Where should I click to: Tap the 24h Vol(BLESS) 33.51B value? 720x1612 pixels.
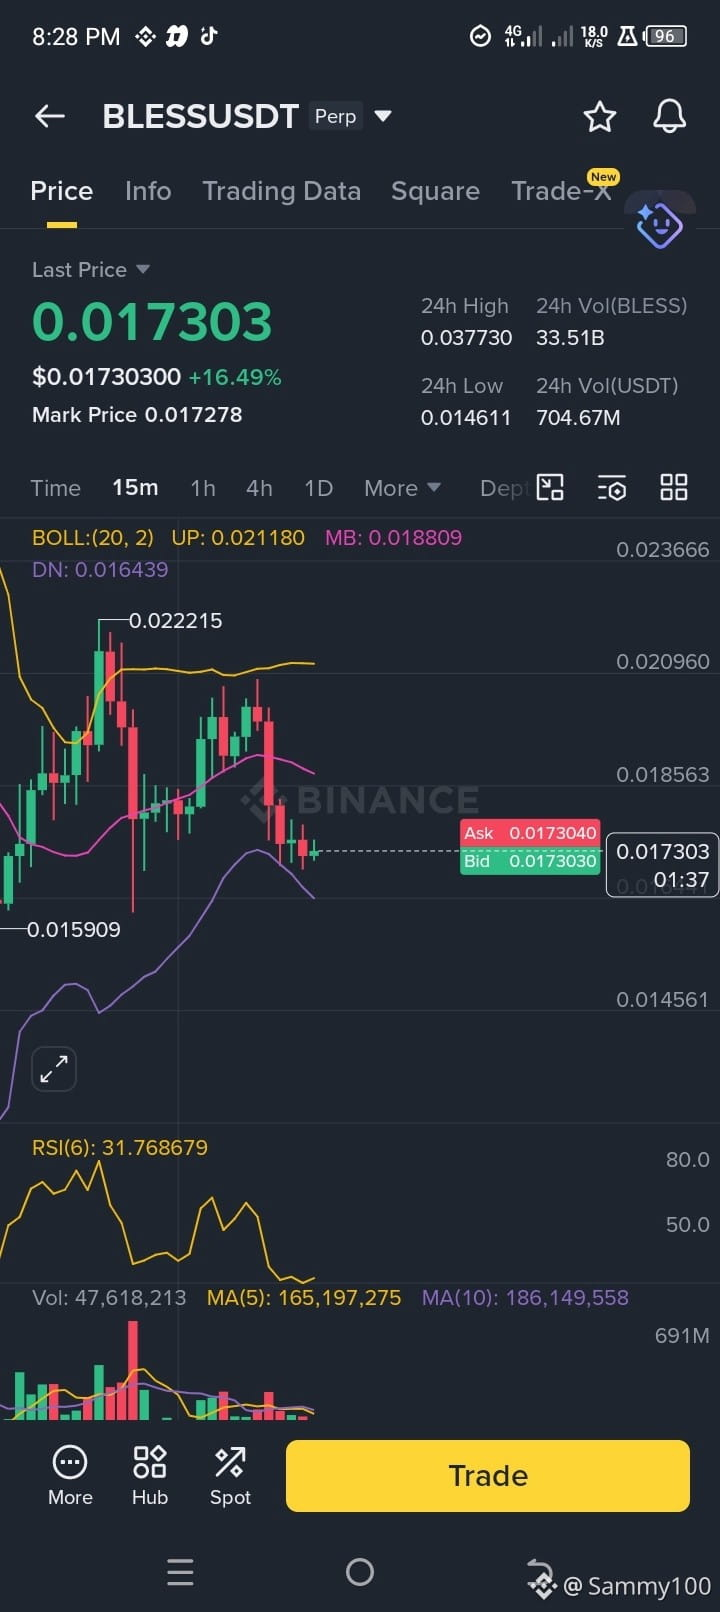(x=570, y=338)
